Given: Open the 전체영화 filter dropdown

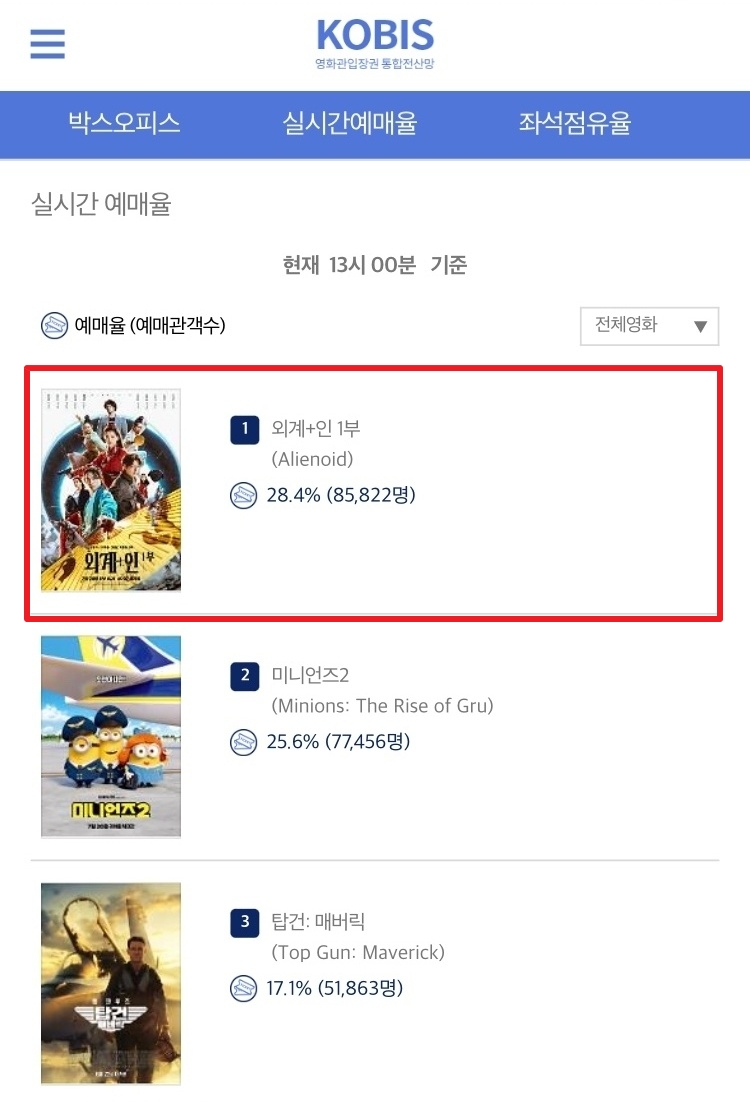Looking at the screenshot, I should point(649,325).
